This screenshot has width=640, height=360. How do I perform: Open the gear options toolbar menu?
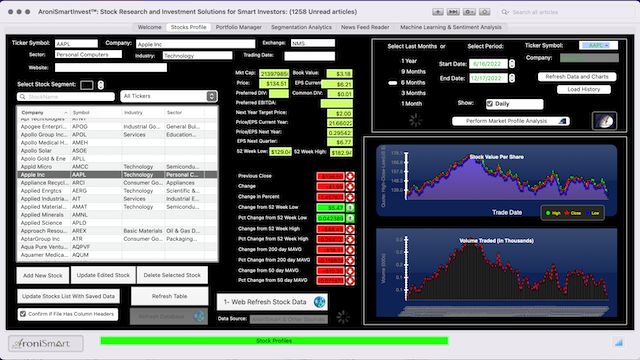tap(469, 12)
